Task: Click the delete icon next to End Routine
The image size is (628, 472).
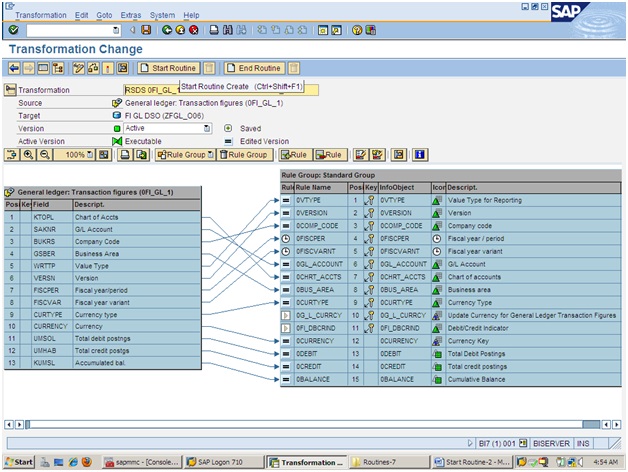Action: tap(294, 68)
